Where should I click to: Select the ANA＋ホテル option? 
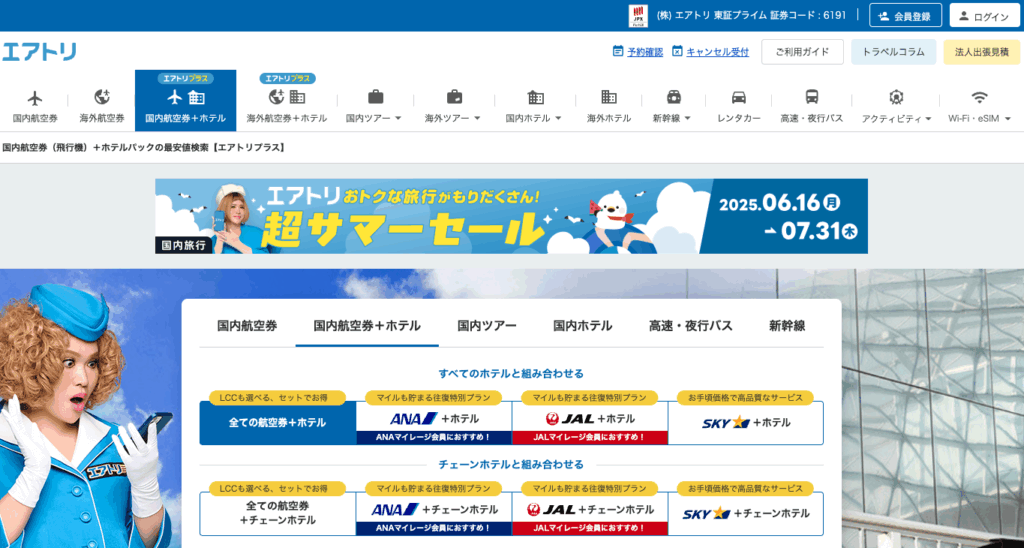coord(434,423)
